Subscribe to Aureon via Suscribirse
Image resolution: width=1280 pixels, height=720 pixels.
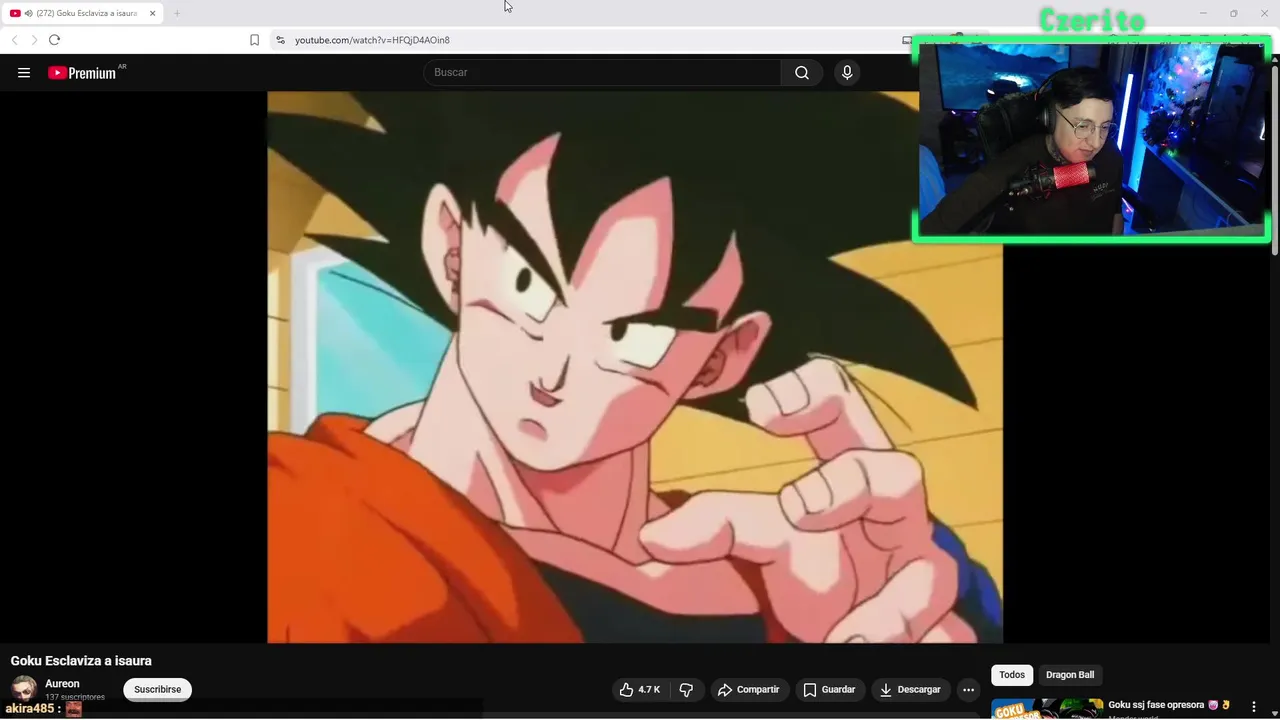(157, 689)
